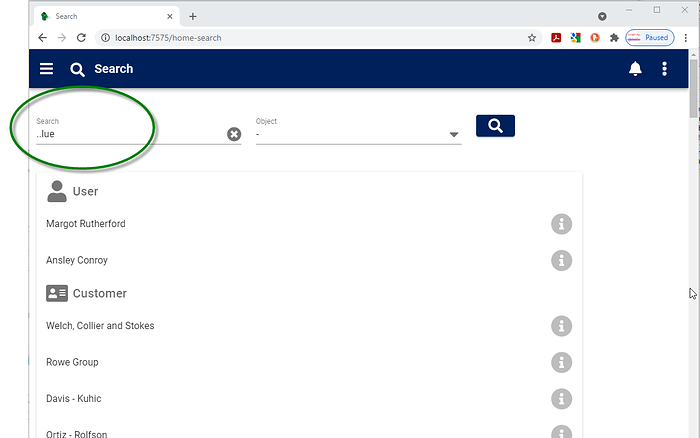The width and height of the screenshot is (700, 438).
Task: Click the Customer section card icon
Action: tap(57, 293)
